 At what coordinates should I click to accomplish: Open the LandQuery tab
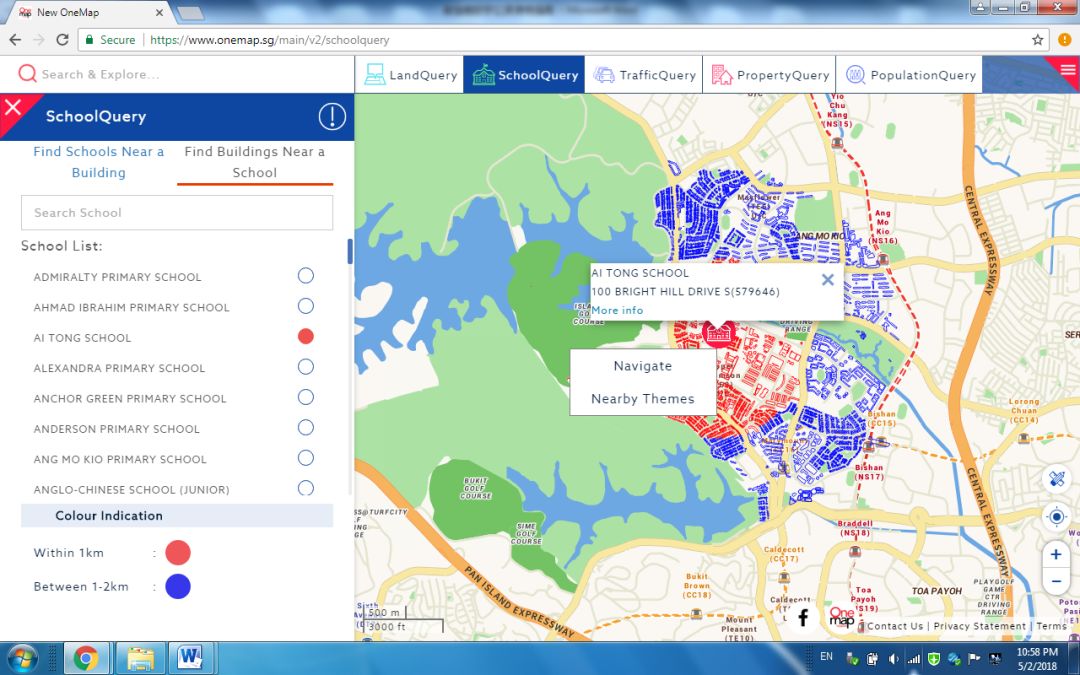[410, 75]
